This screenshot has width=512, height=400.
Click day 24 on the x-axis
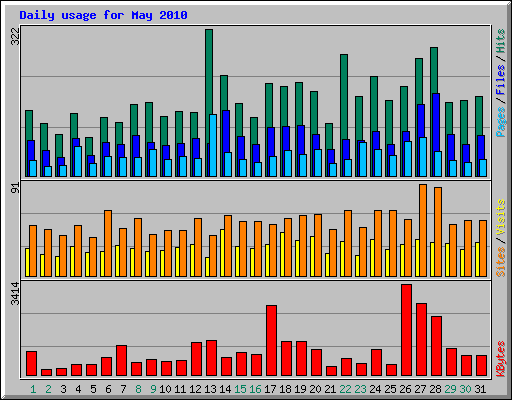coord(375,389)
